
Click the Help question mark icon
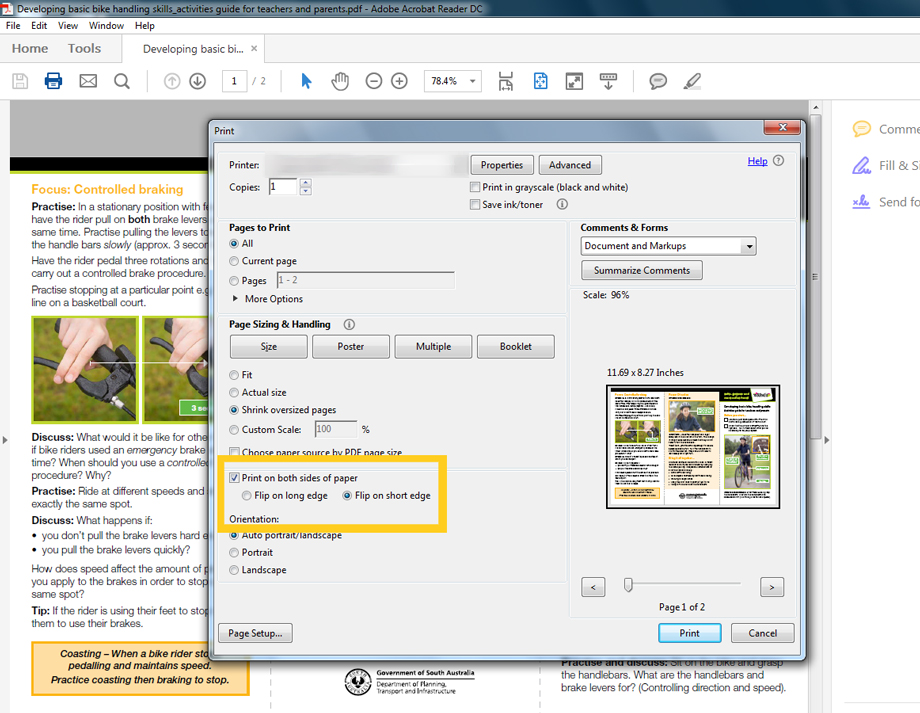[779, 161]
